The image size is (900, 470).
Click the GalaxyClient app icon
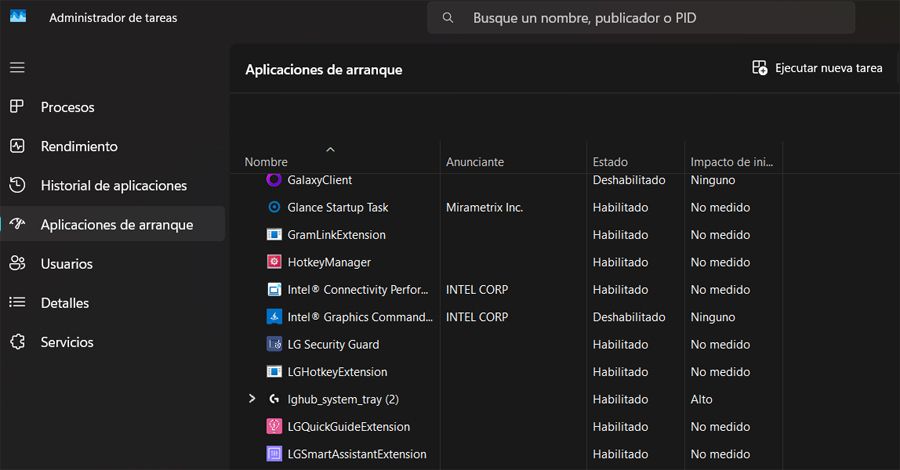[274, 180]
